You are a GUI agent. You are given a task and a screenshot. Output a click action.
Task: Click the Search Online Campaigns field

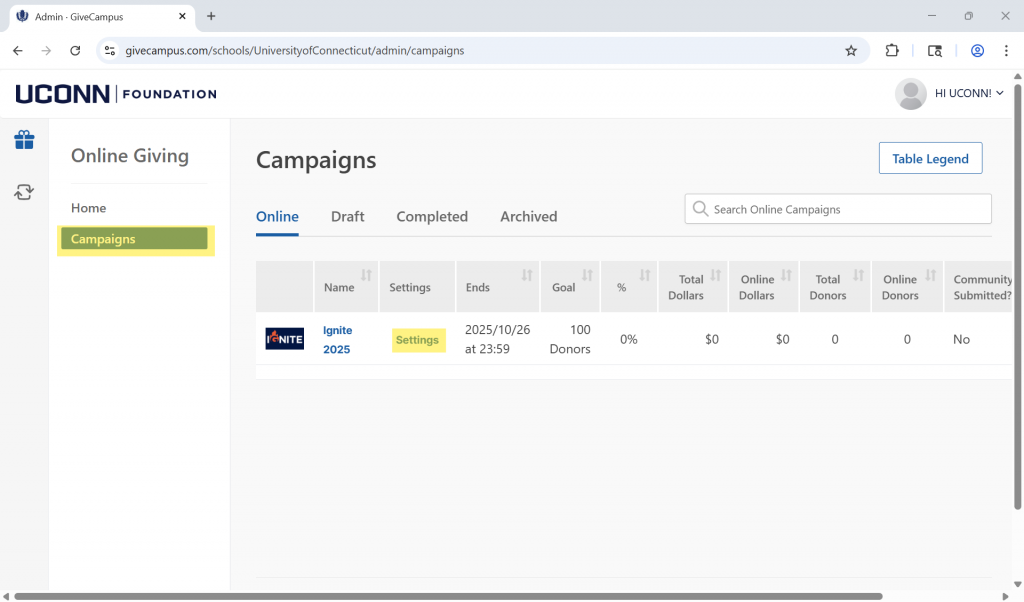coord(838,210)
